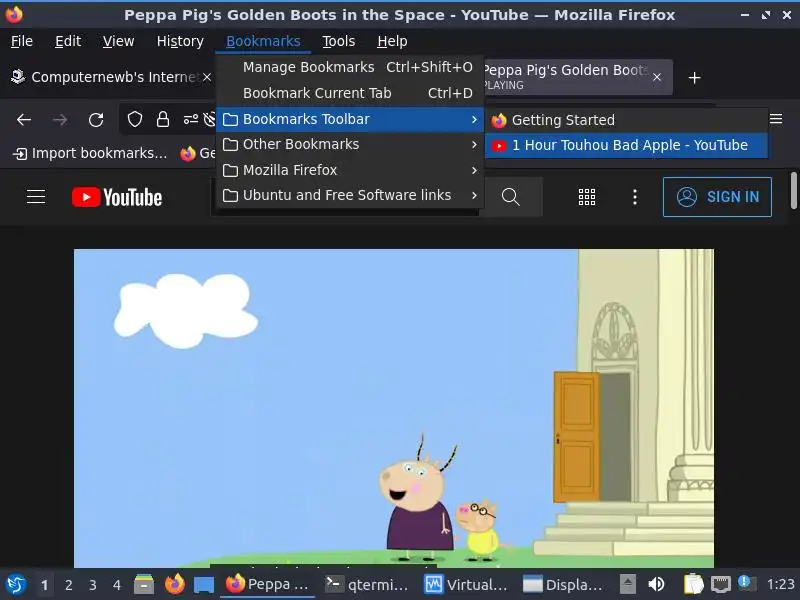The height and width of the screenshot is (600, 800).
Task: Focus Peppa Firefox window in taskbar
Action: tap(267, 584)
